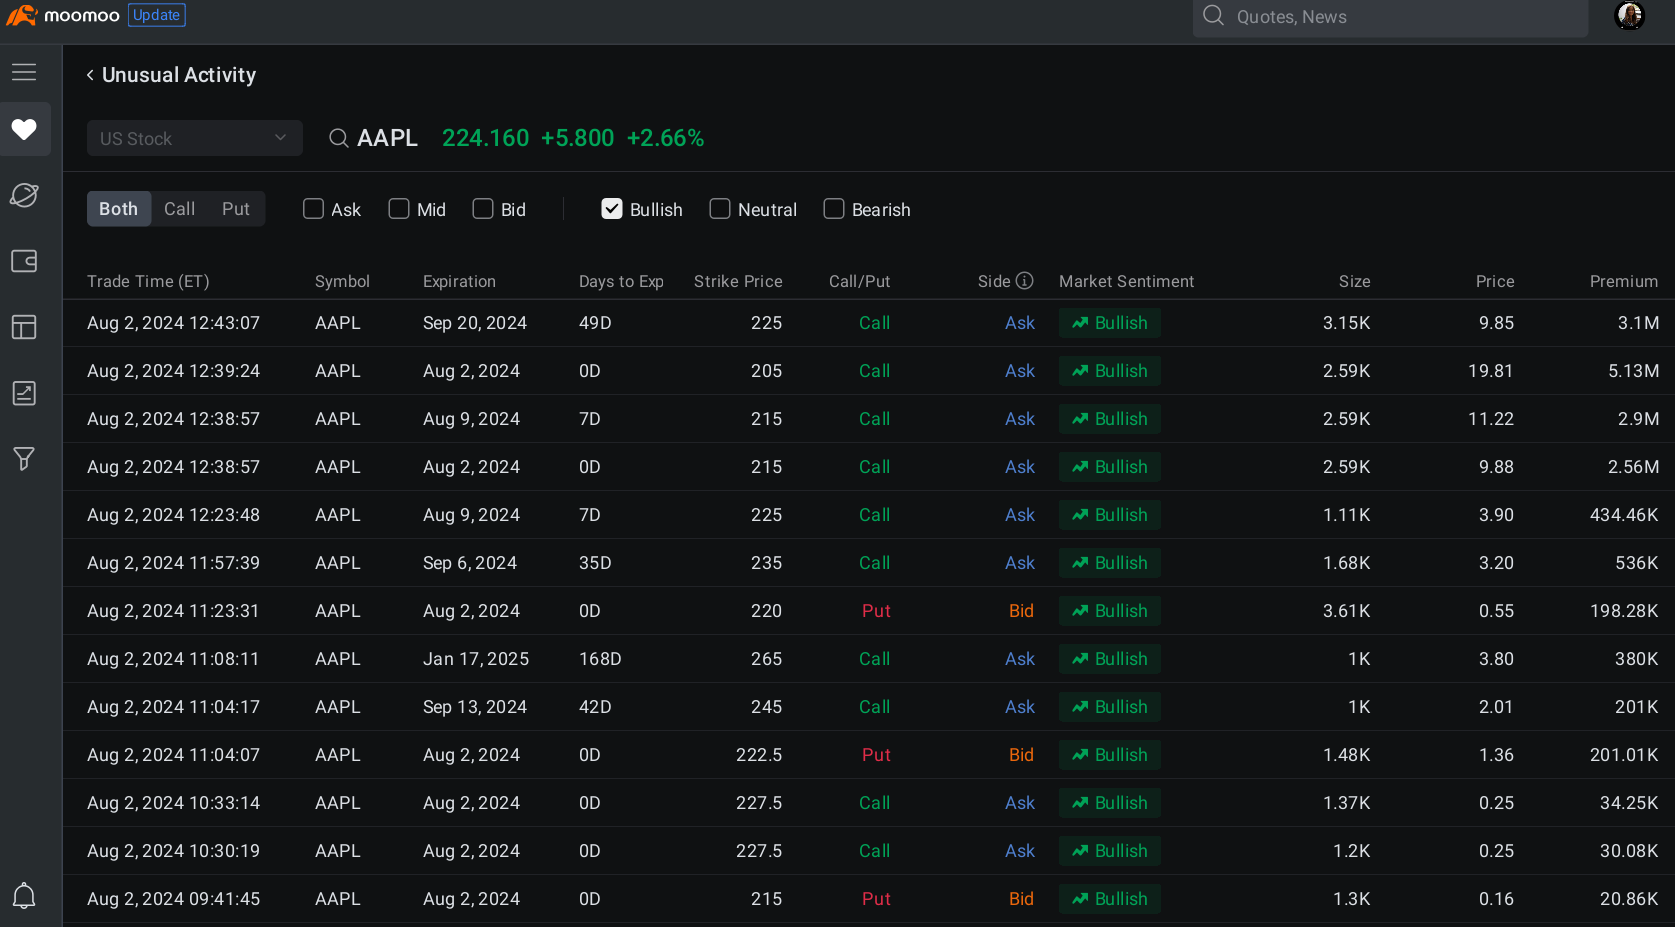Click the Bullish badge in 12:39:24 row
The width and height of the screenshot is (1675, 927).
(1110, 371)
